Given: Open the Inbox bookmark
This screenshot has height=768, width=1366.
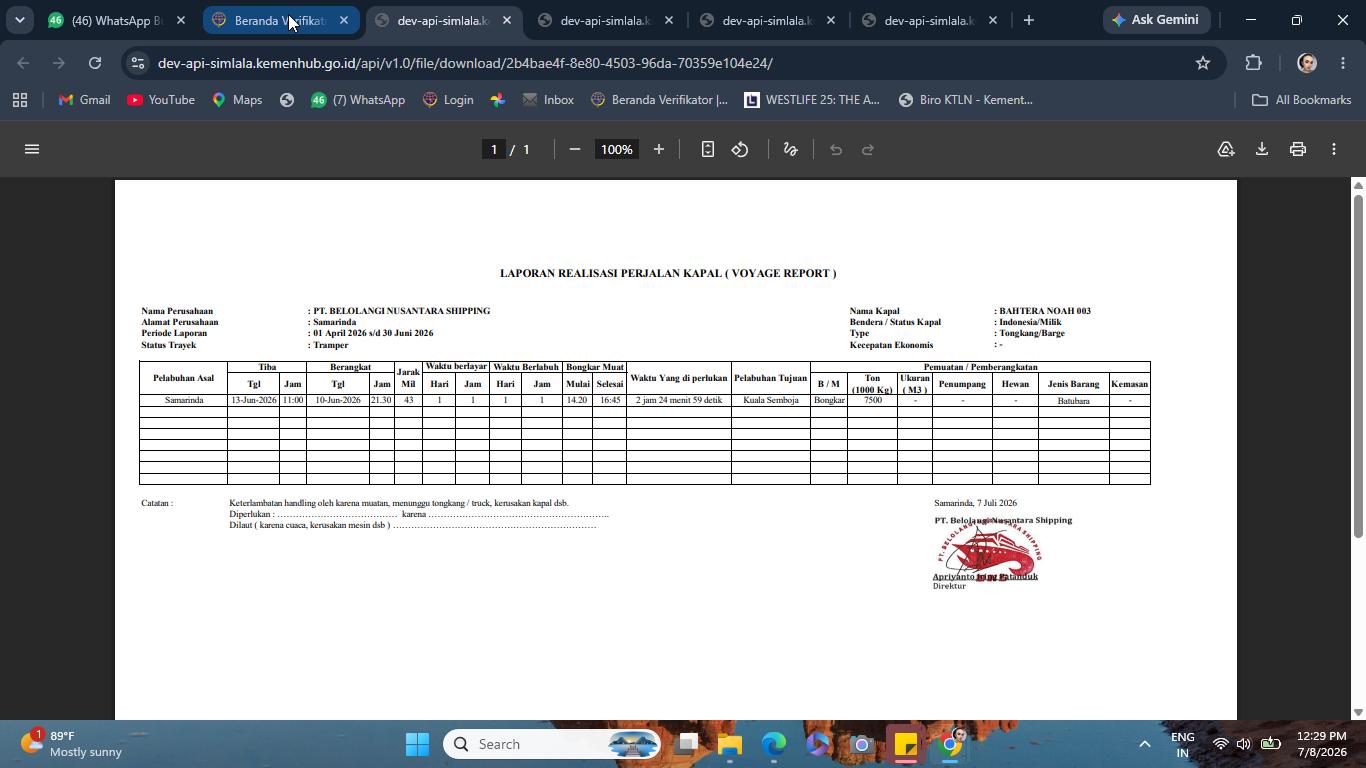Looking at the screenshot, I should (x=548, y=100).
